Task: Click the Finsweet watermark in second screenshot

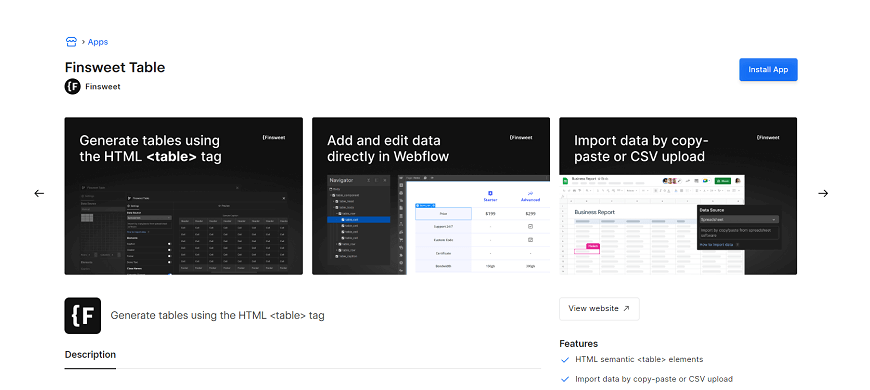Action: tap(521, 138)
